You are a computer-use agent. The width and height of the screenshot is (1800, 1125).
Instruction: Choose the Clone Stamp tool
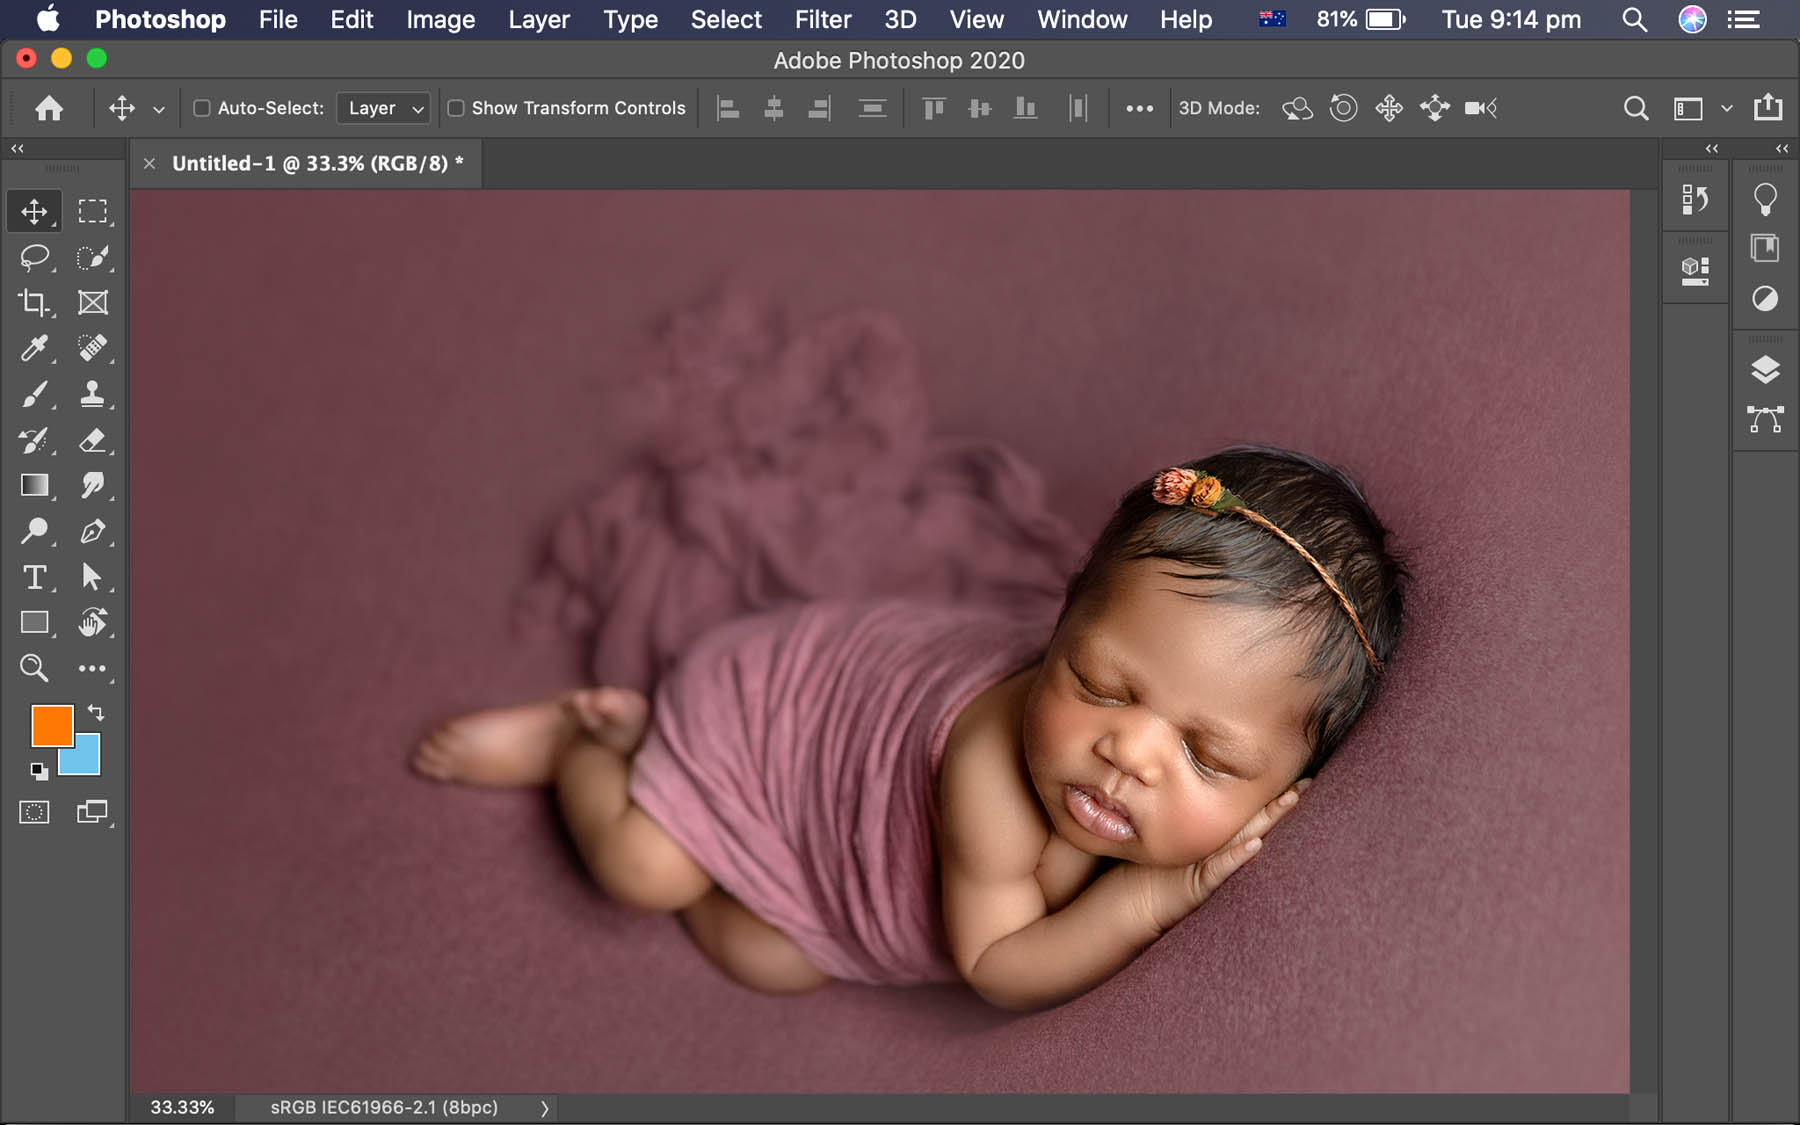(x=93, y=394)
